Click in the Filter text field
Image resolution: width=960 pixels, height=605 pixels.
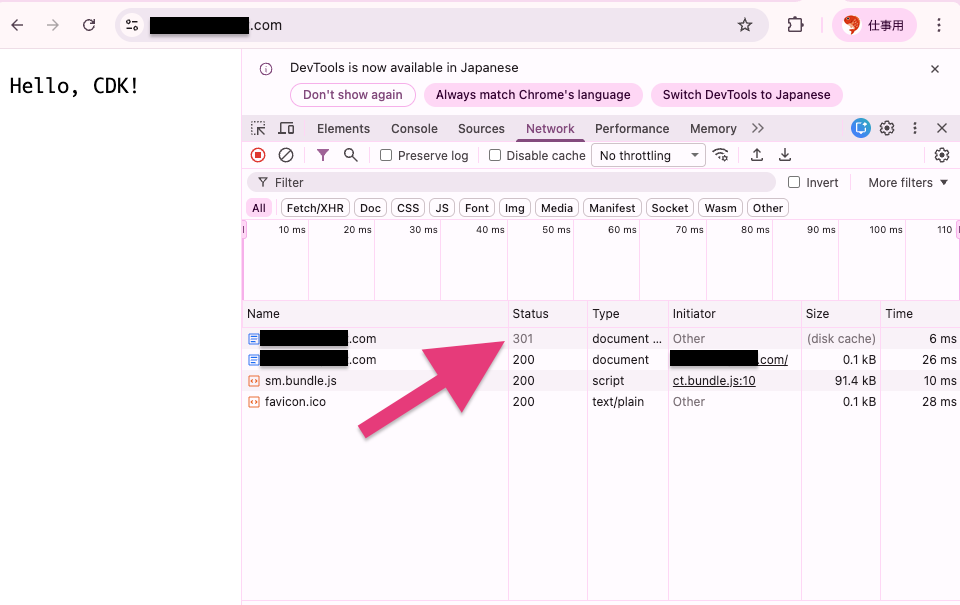coord(520,182)
